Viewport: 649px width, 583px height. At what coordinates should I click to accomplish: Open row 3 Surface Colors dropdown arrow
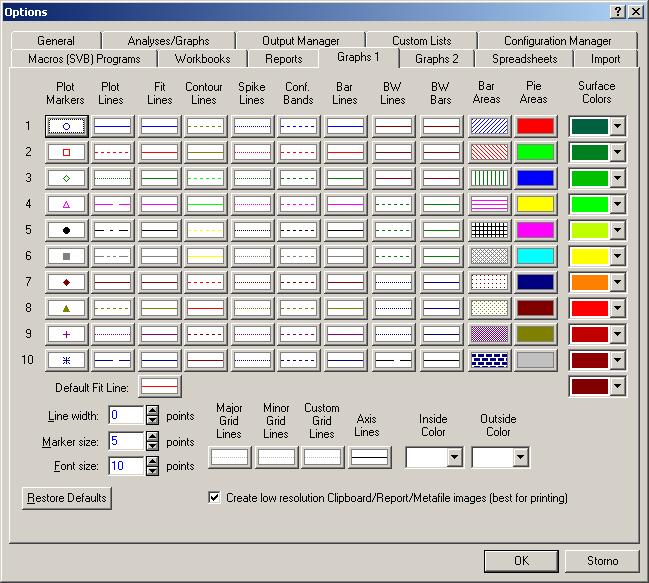click(618, 178)
